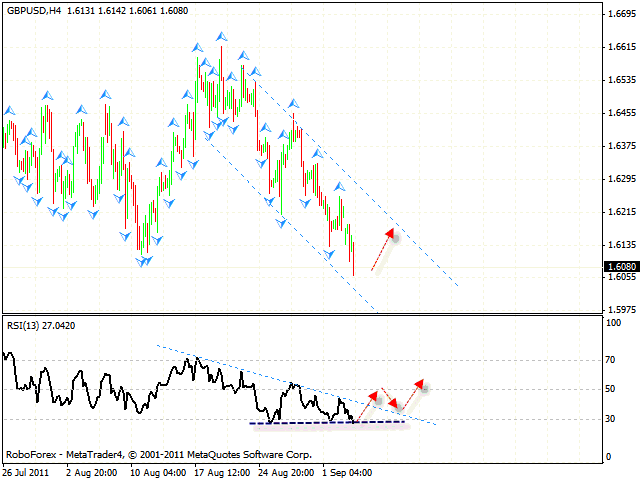Click the 1.6695 price scale label

click(622, 14)
